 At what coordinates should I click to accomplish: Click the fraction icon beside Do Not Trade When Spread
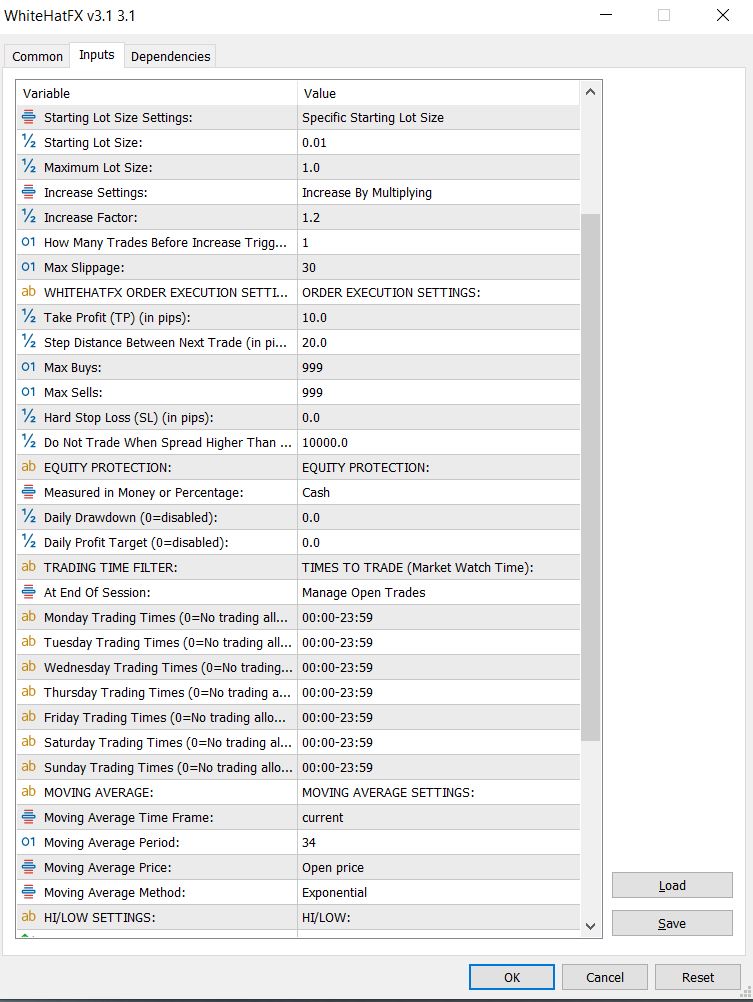pyautogui.click(x=29, y=442)
